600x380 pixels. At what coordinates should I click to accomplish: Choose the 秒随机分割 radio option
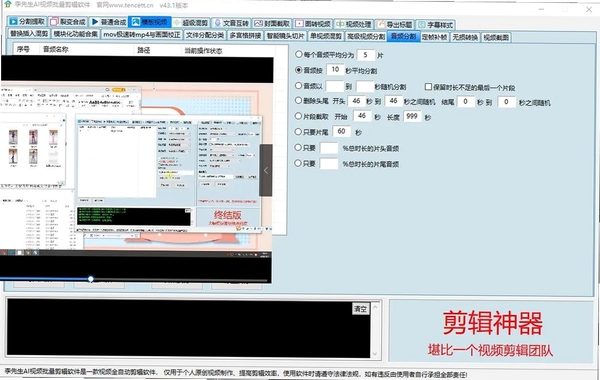[x=298, y=85]
